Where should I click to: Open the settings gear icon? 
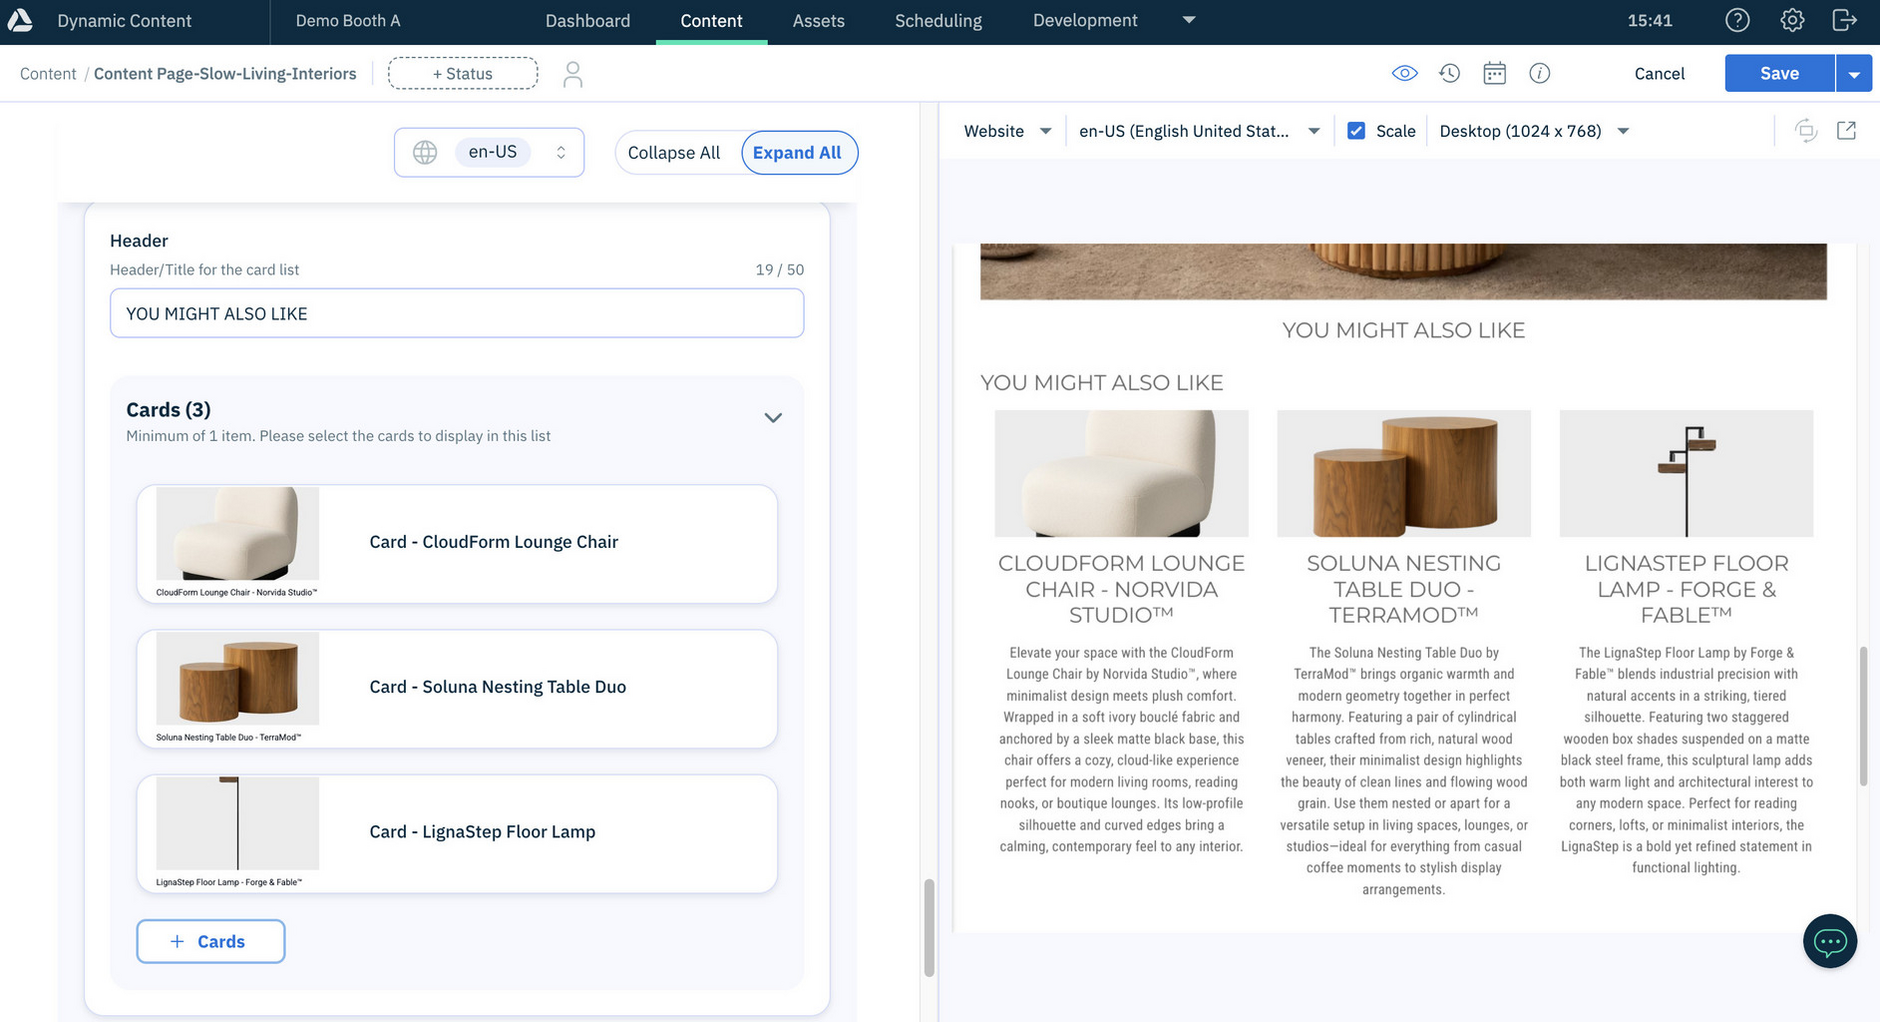(x=1792, y=20)
